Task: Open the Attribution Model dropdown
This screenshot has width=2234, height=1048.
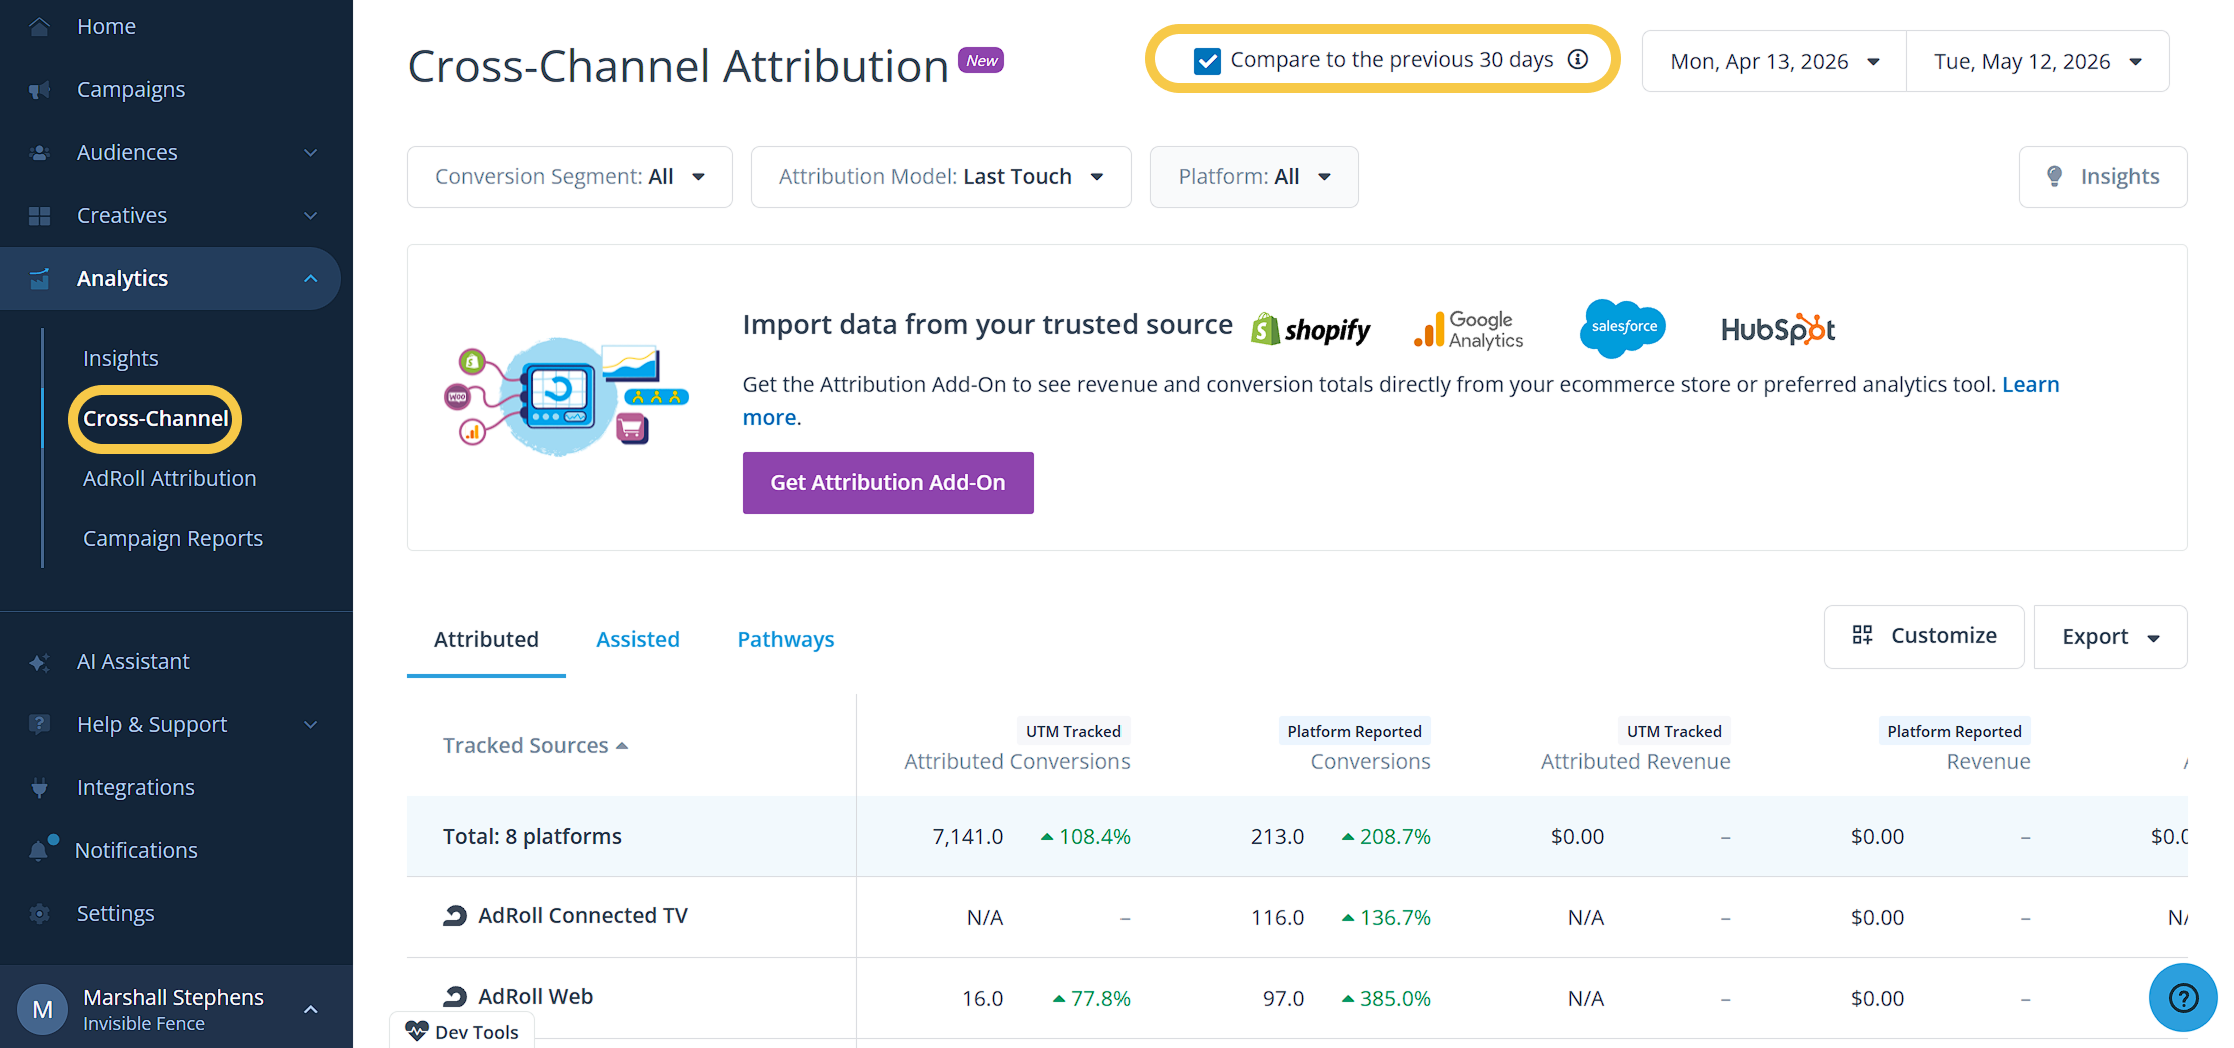Action: (941, 177)
